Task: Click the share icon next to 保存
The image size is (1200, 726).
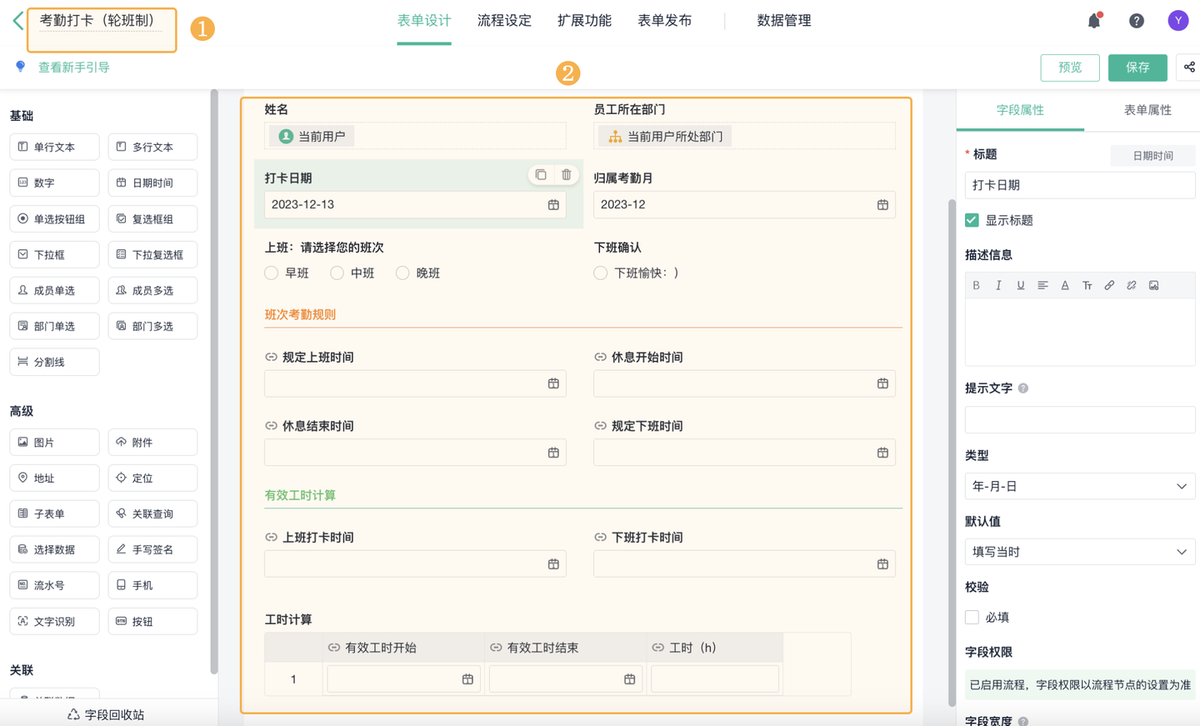Action: (x=1189, y=67)
